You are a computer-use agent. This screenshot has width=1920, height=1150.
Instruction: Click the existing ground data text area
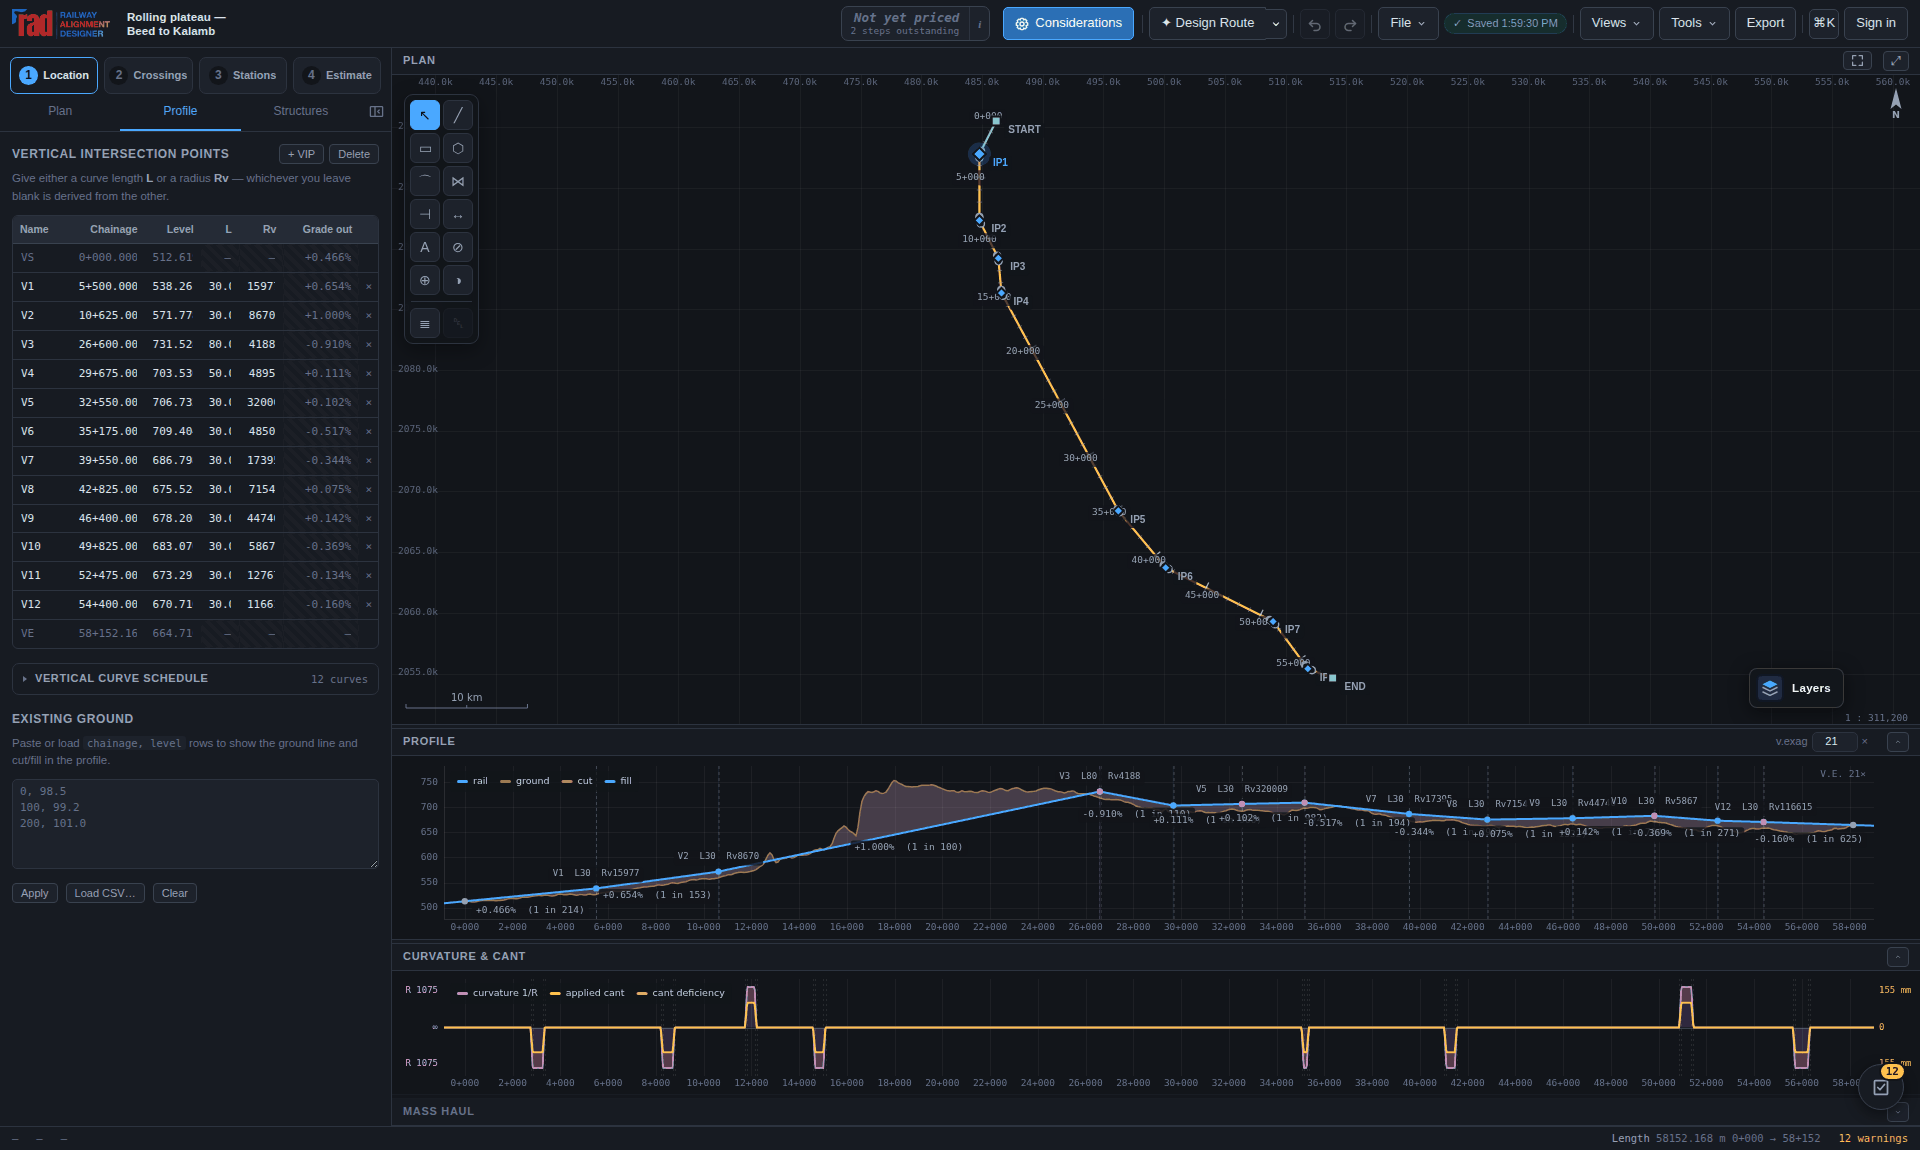pyautogui.click(x=195, y=824)
